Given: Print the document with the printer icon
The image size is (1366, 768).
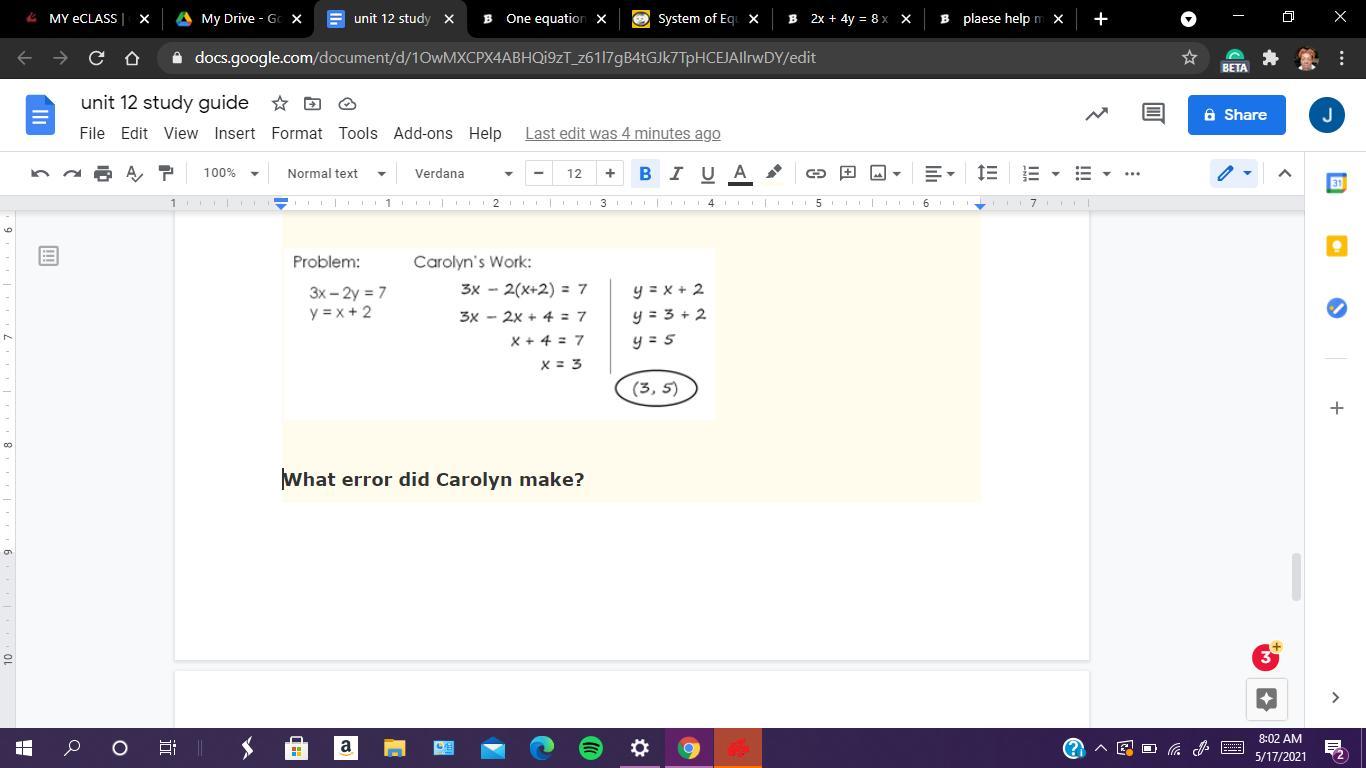Looking at the screenshot, I should 103,173.
